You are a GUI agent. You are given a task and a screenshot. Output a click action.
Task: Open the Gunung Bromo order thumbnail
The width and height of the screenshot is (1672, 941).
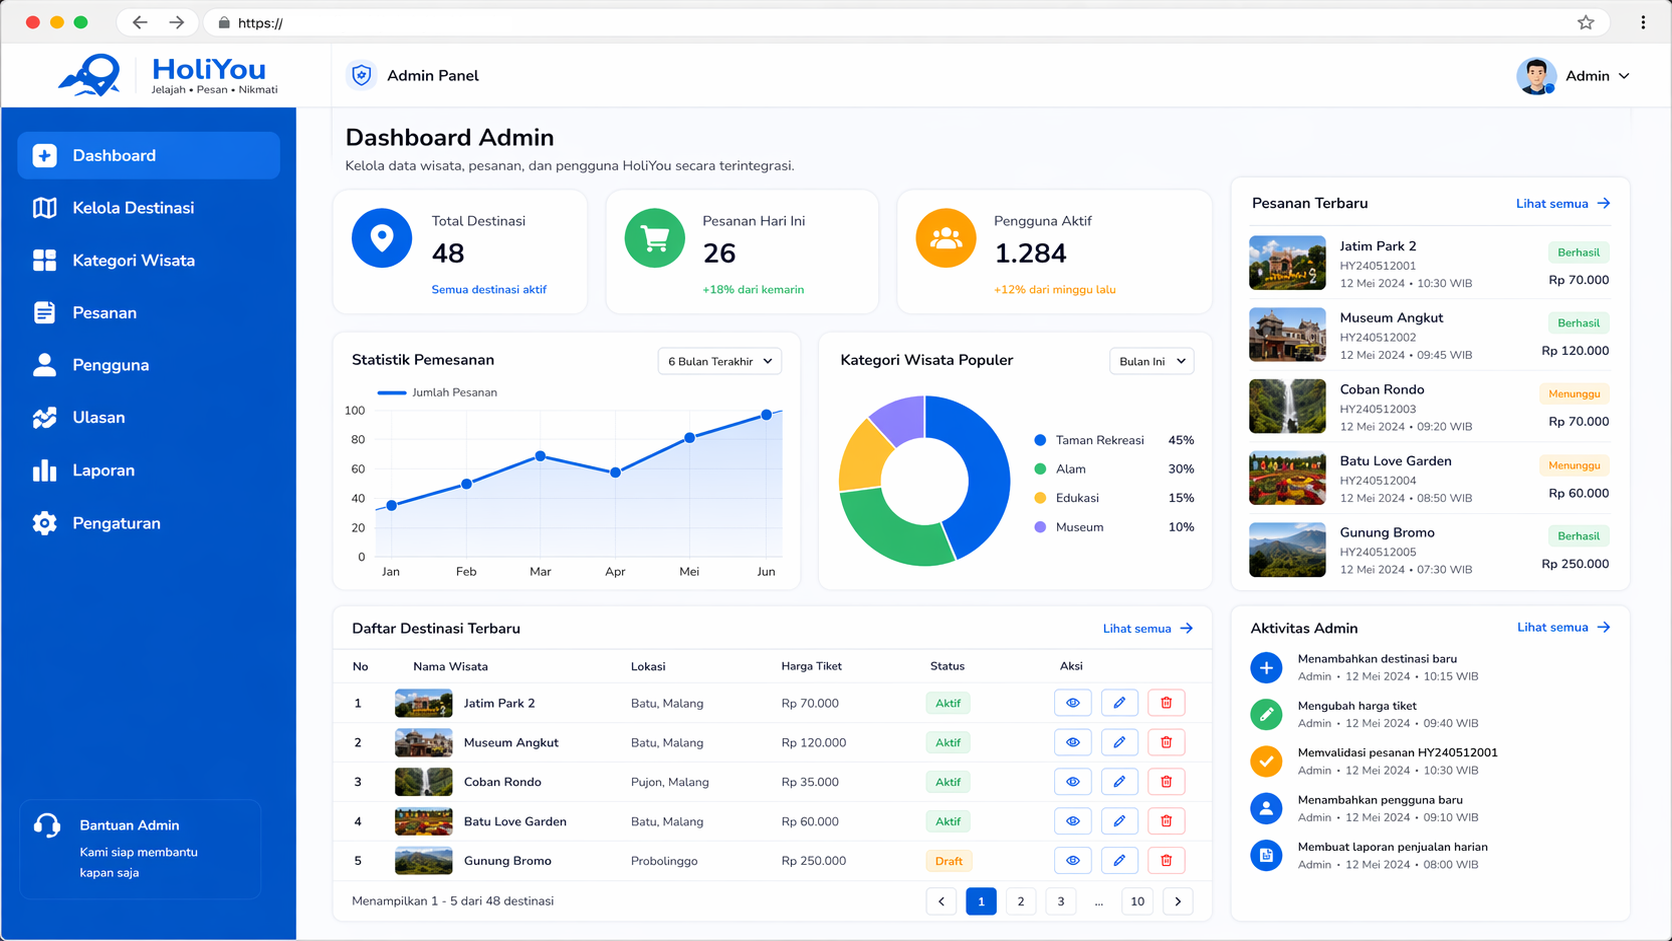point(1287,550)
